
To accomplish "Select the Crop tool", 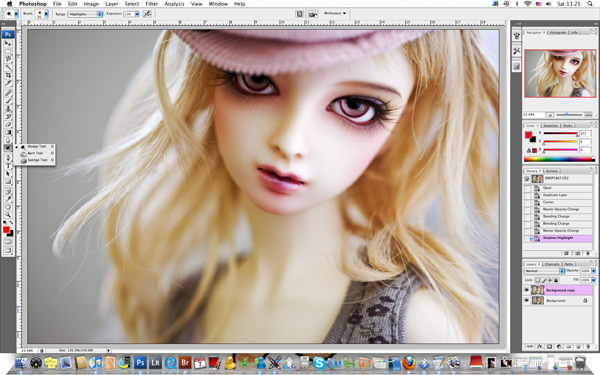I will [8, 75].
